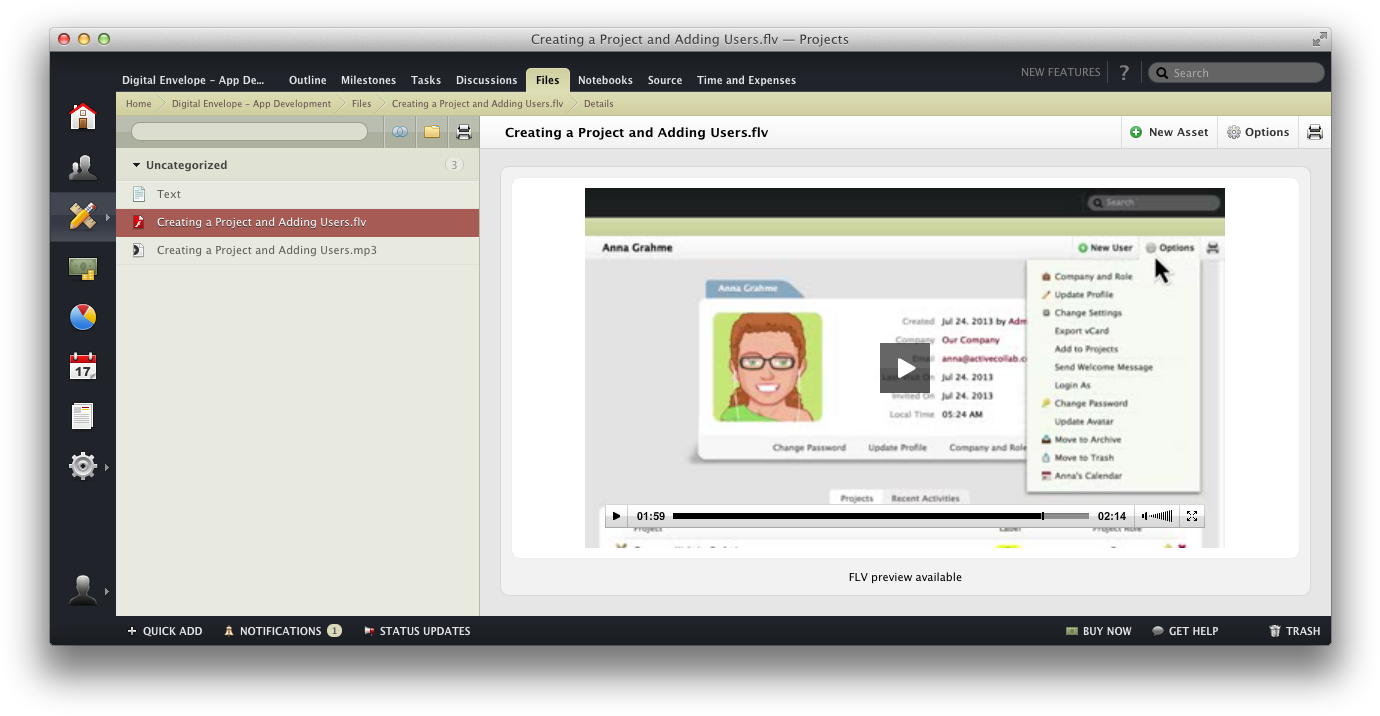The height and width of the screenshot is (716, 1380).
Task: Open TRASH in the bottom bar
Action: (1294, 631)
